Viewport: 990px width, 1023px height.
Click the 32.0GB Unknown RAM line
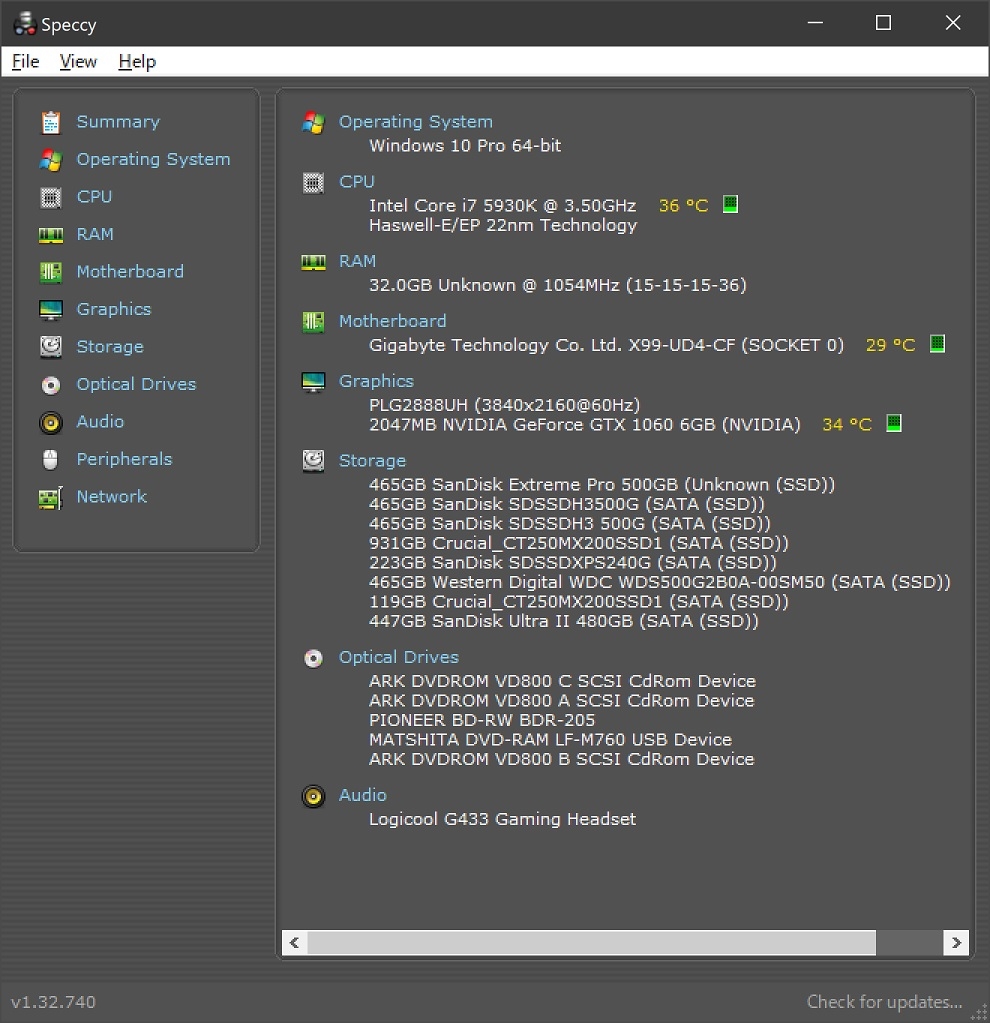point(558,285)
